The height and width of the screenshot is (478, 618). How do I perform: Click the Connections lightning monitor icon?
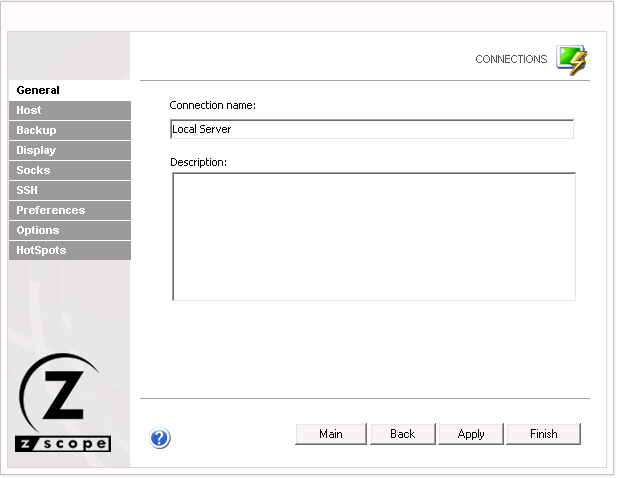571,60
